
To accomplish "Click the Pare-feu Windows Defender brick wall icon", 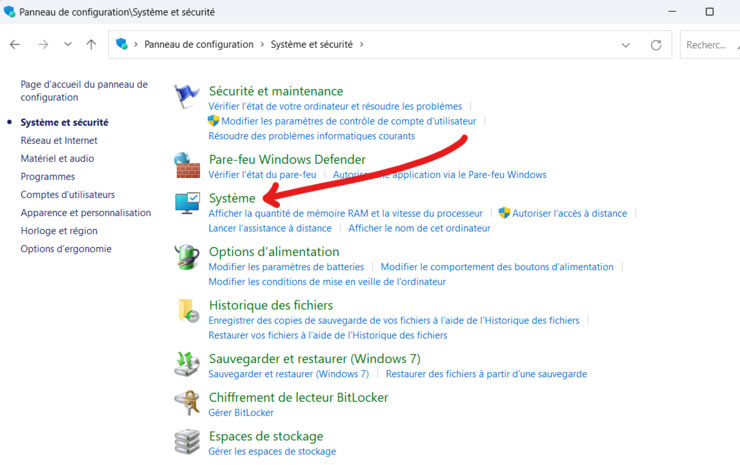I will (x=187, y=165).
